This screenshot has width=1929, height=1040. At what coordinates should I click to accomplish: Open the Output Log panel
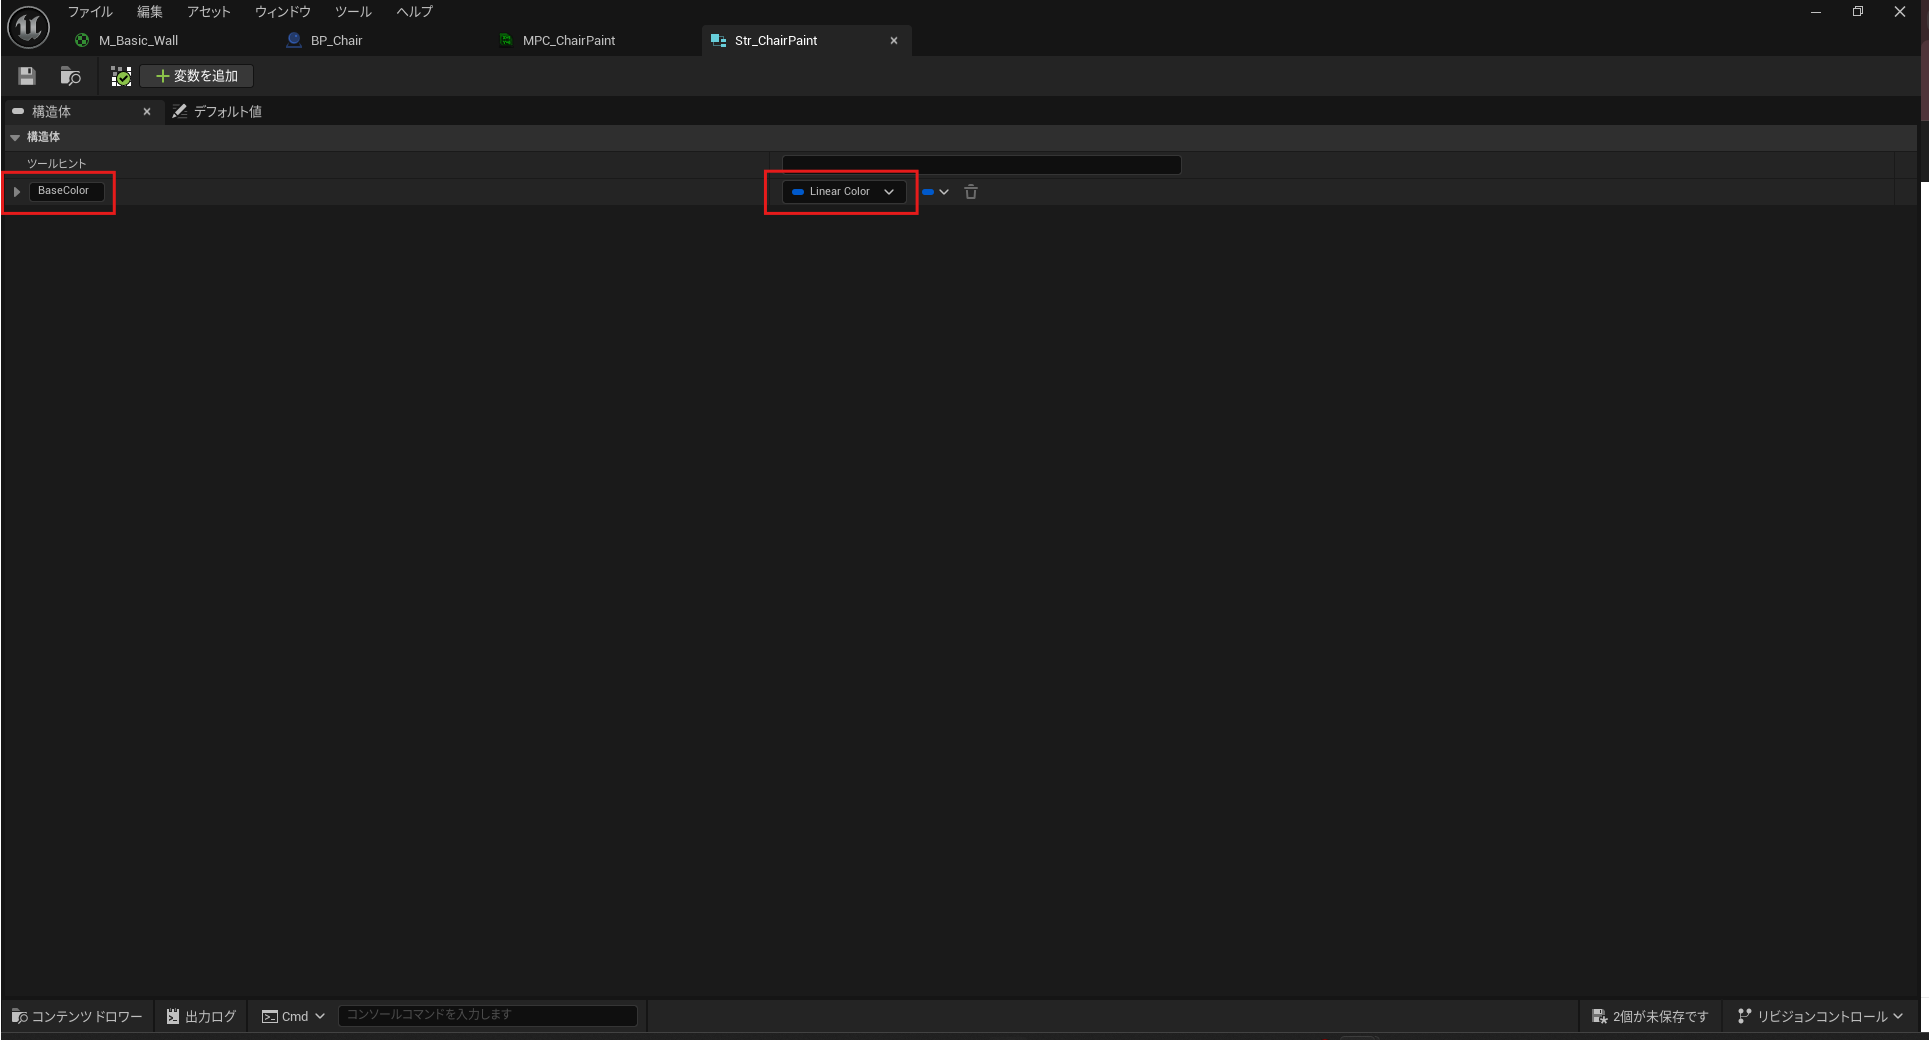click(x=201, y=1016)
